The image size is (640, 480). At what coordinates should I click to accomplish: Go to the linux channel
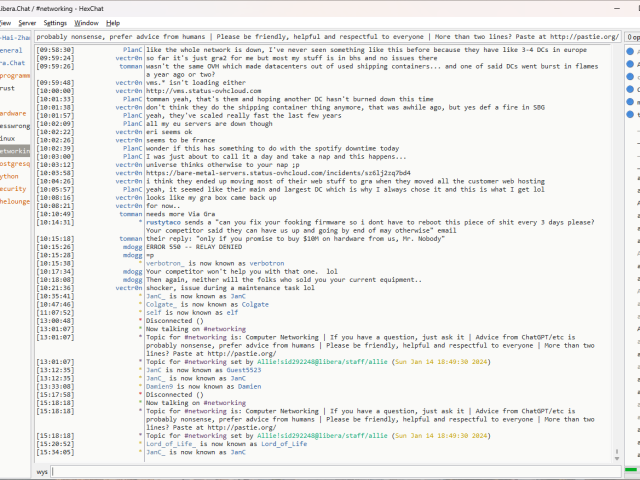(x=8, y=138)
